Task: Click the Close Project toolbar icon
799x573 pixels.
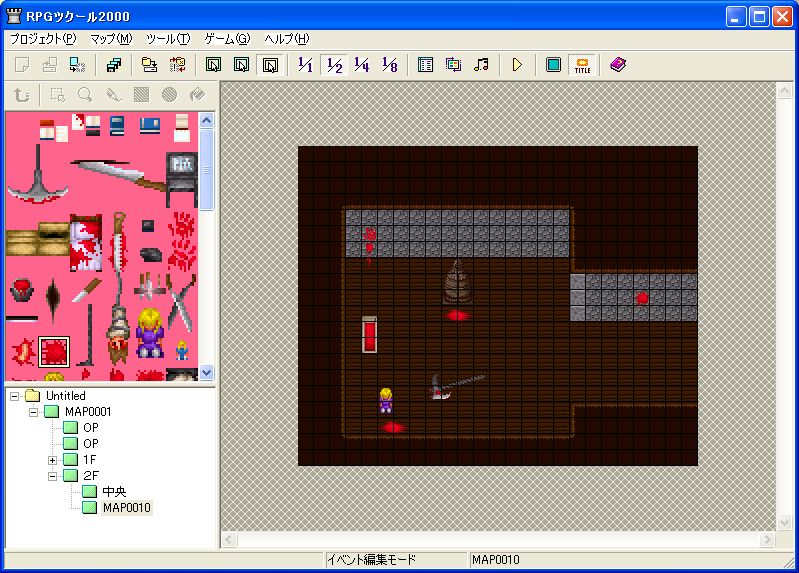Action: pyautogui.click(x=77, y=65)
